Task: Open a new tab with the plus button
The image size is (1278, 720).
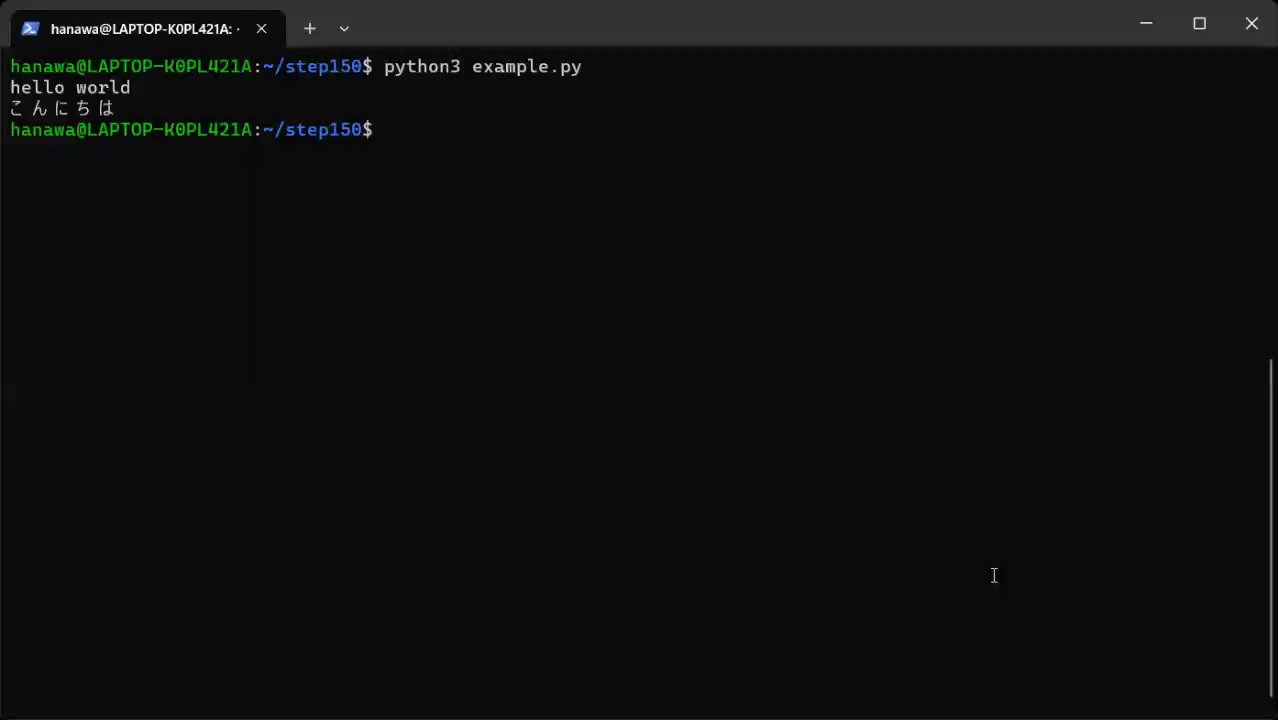Action: click(310, 29)
